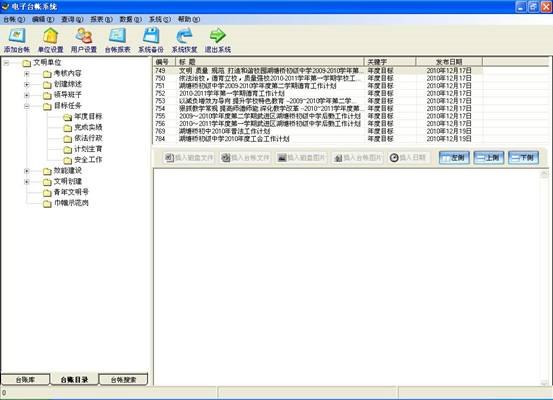The width and height of the screenshot is (553, 400).
Task: Open the 帮助 menu
Action: [x=189, y=19]
